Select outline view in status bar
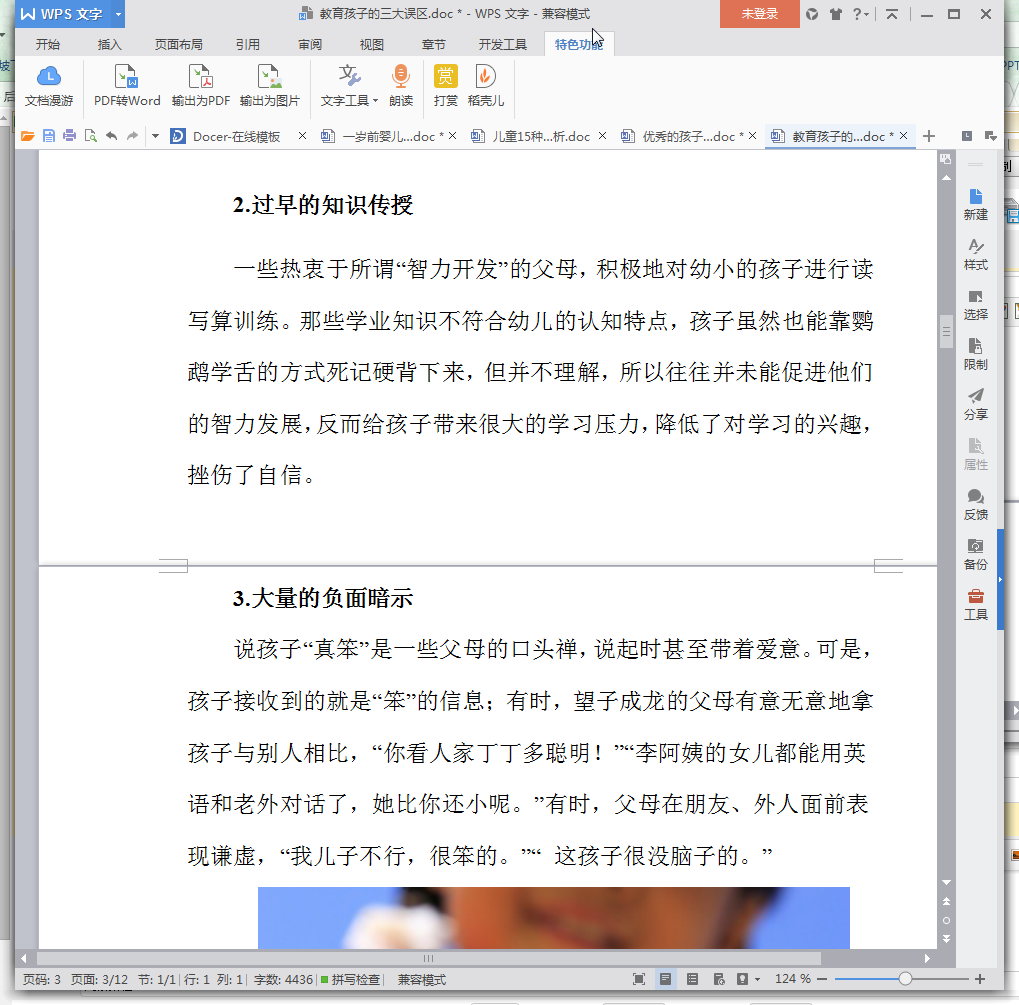This screenshot has width=1019, height=1005. click(692, 979)
